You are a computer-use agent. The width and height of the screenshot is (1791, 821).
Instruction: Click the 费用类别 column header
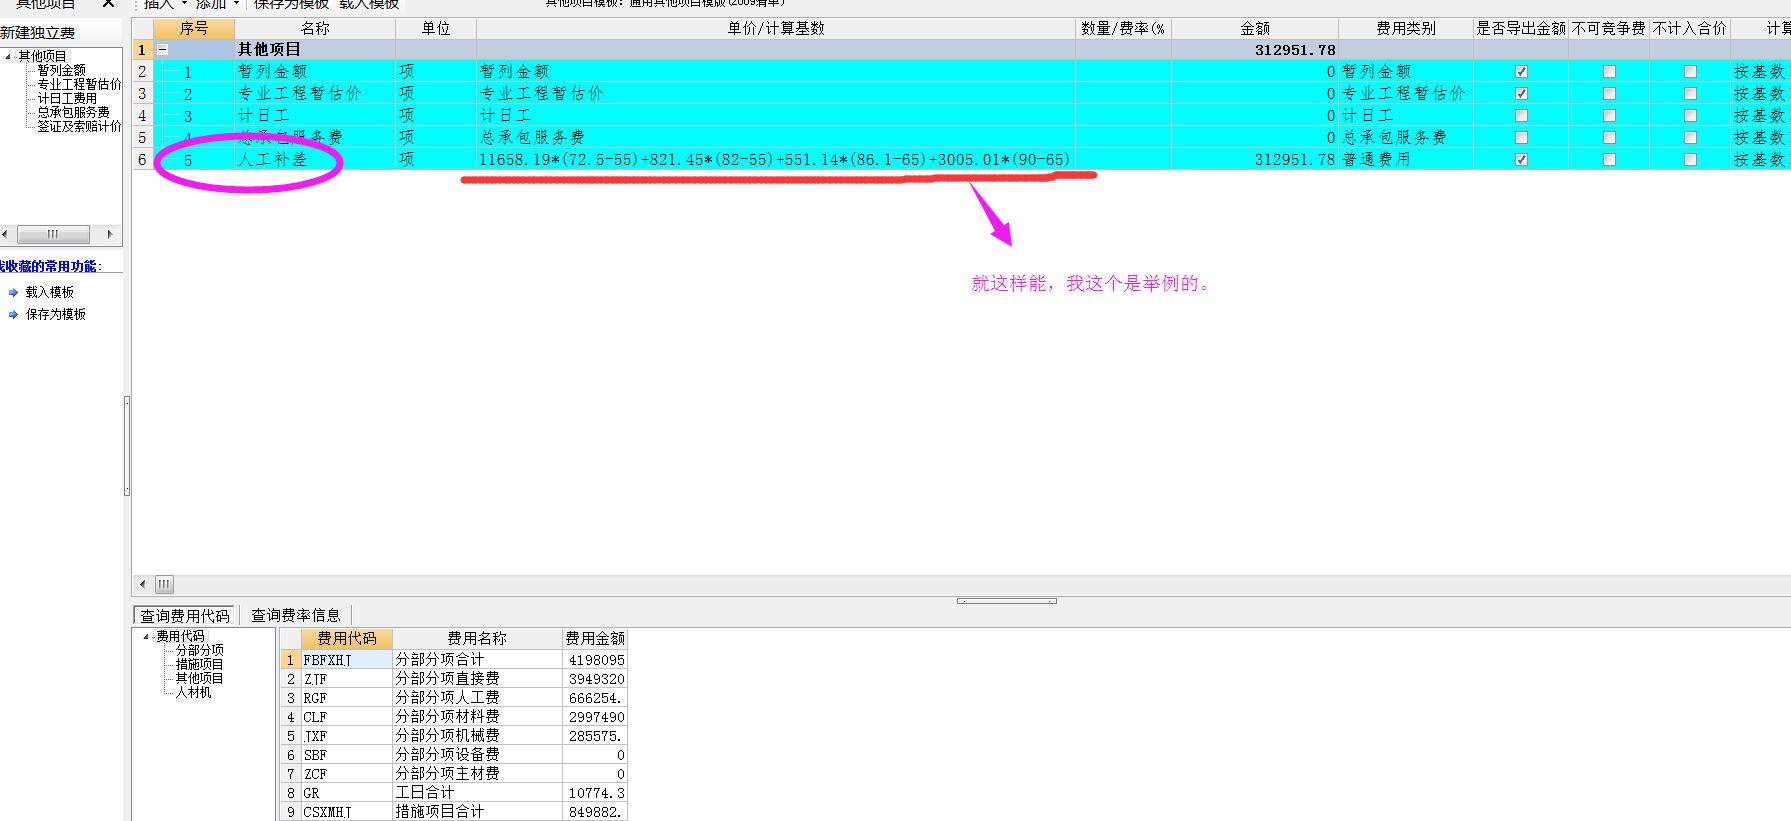1406,29
